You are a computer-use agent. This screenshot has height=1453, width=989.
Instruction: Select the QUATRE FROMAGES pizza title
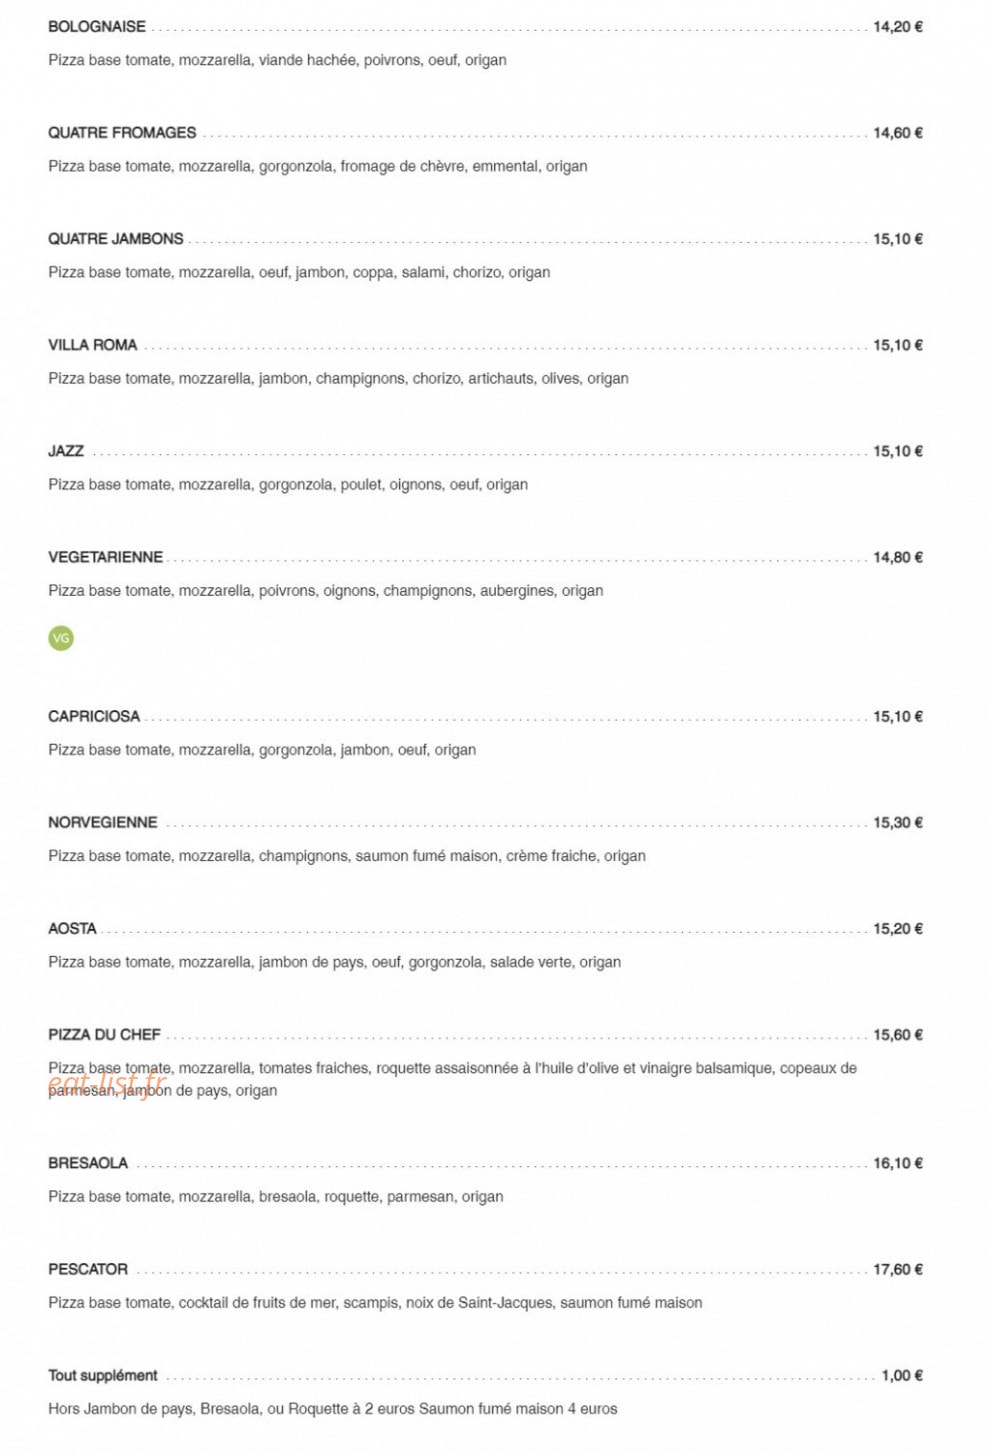[122, 133]
